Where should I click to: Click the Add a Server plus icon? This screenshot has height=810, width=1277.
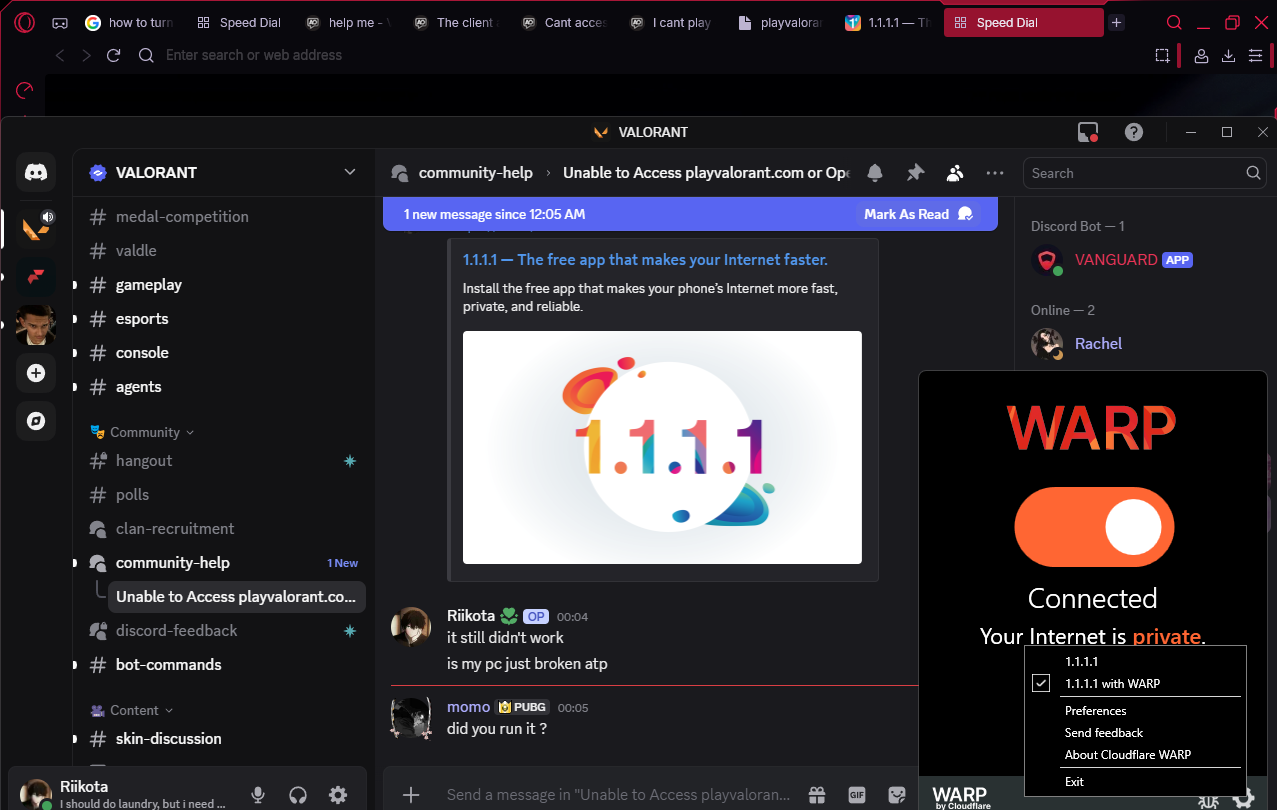point(36,373)
